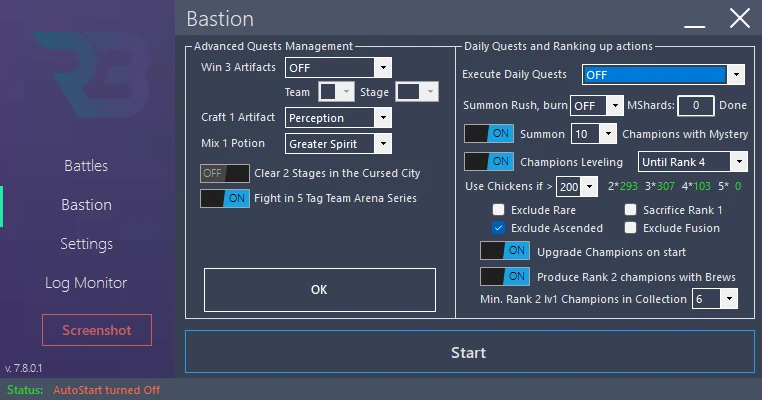Open the Min. Rank 2 Champions dropdown
The image size is (762, 400).
(x=715, y=299)
